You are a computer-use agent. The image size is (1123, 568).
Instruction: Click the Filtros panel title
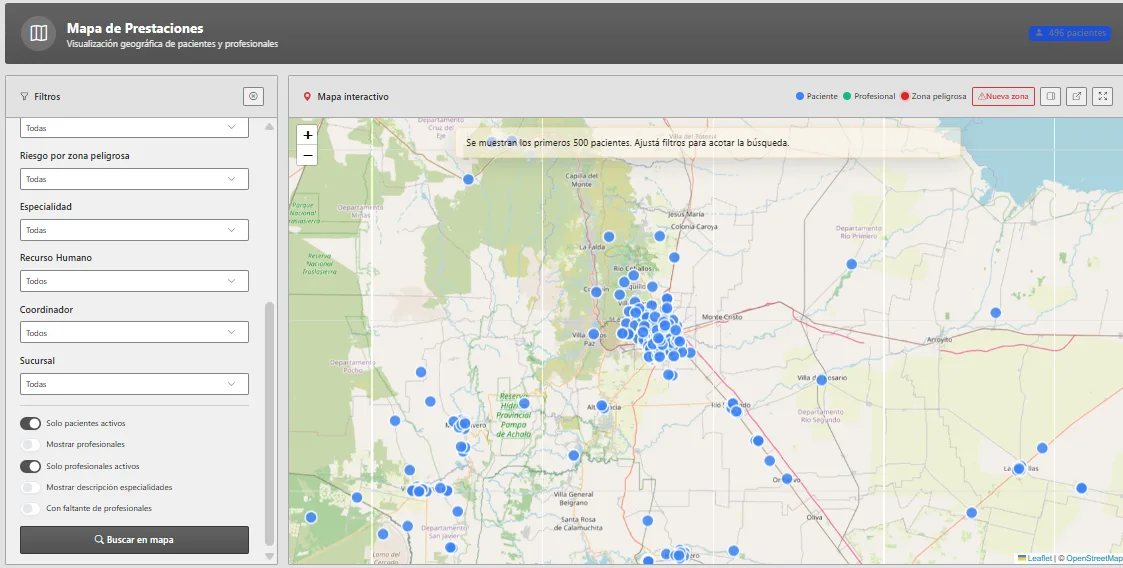click(x=47, y=97)
